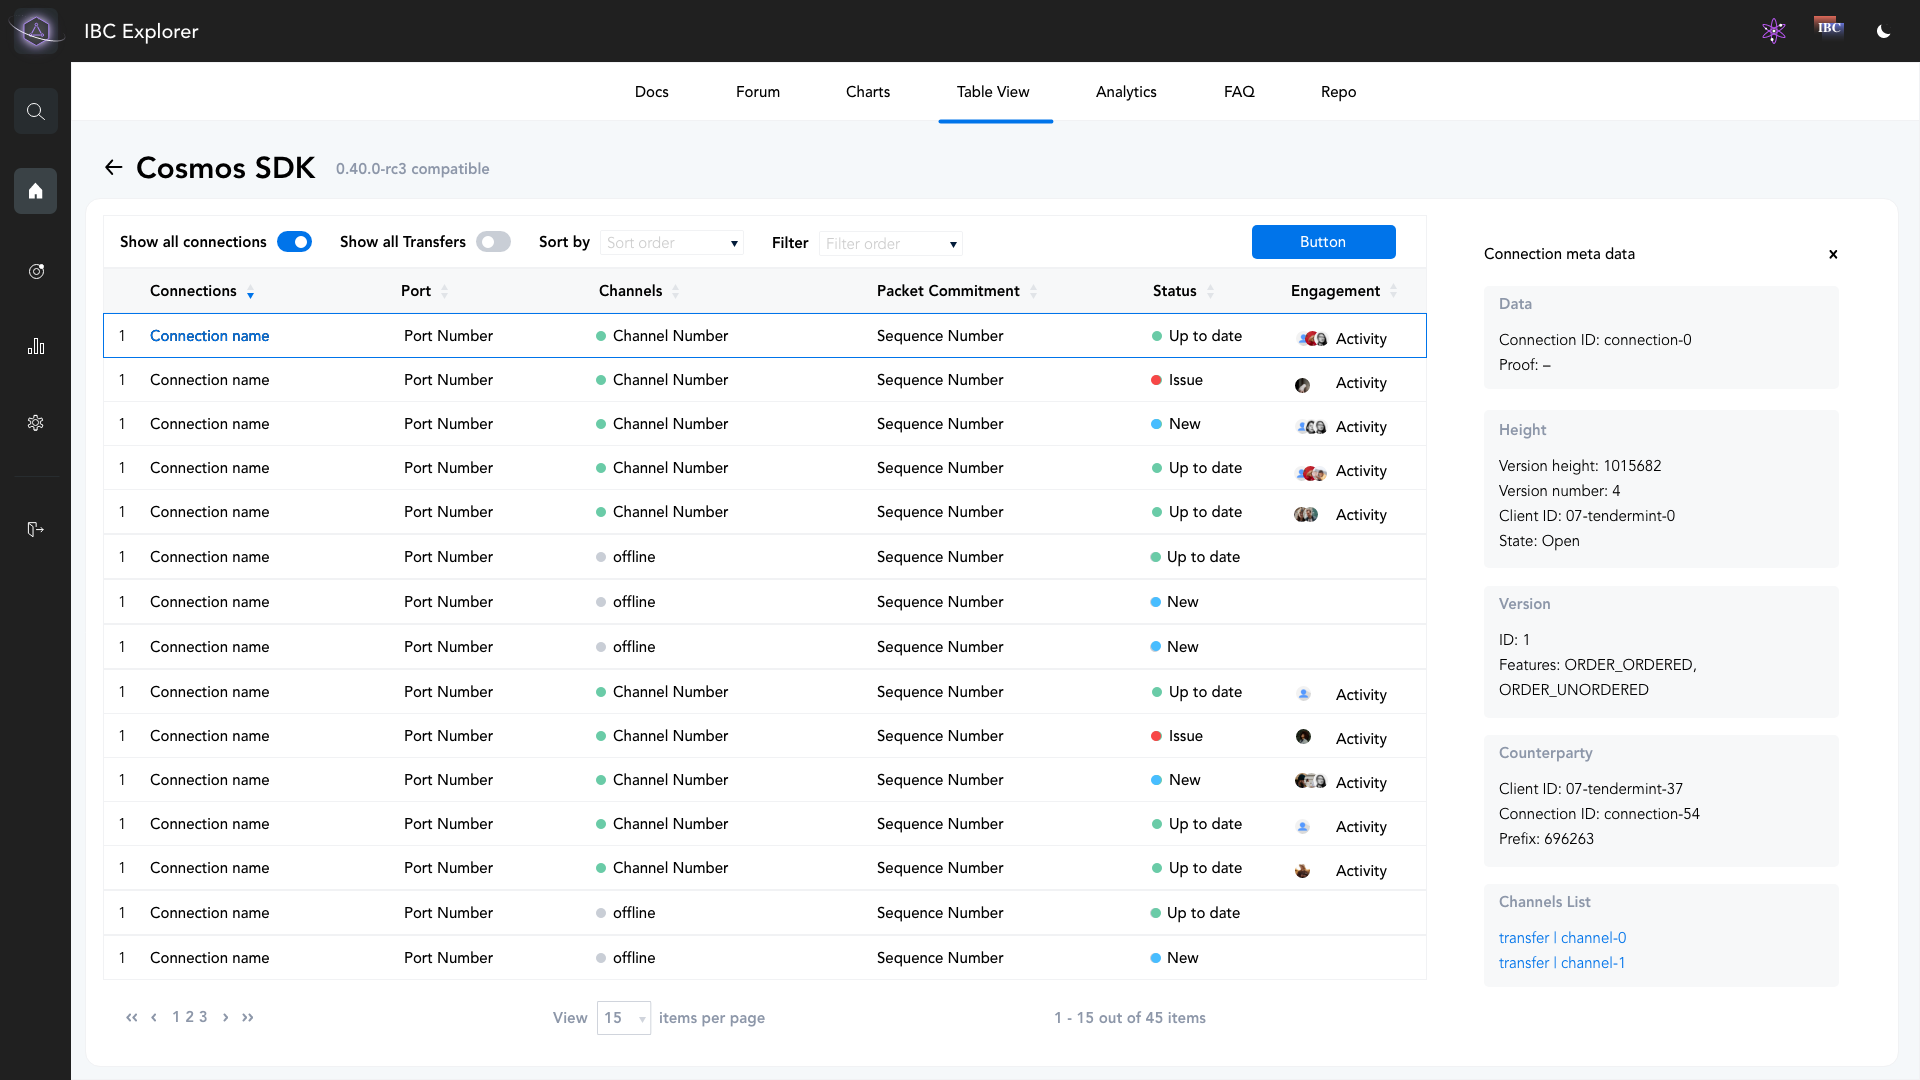Image resolution: width=1920 pixels, height=1080 pixels.
Task: Click the Activity label in first row
Action: click(x=1361, y=339)
